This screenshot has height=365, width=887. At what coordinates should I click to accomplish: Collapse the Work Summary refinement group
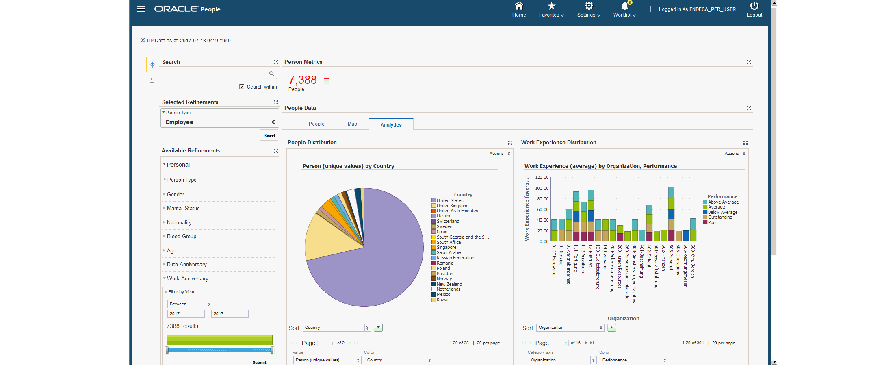pyautogui.click(x=185, y=279)
